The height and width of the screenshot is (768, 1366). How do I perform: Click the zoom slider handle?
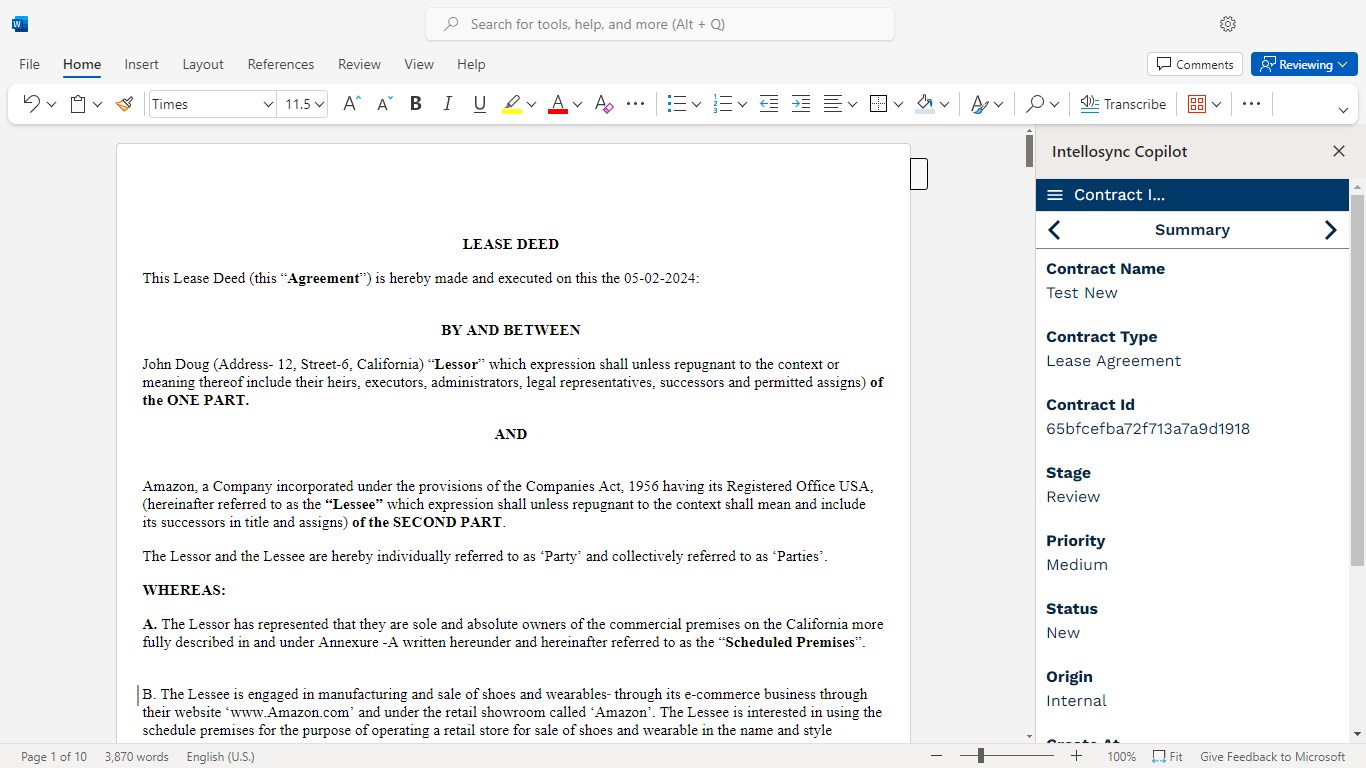pyautogui.click(x=981, y=757)
